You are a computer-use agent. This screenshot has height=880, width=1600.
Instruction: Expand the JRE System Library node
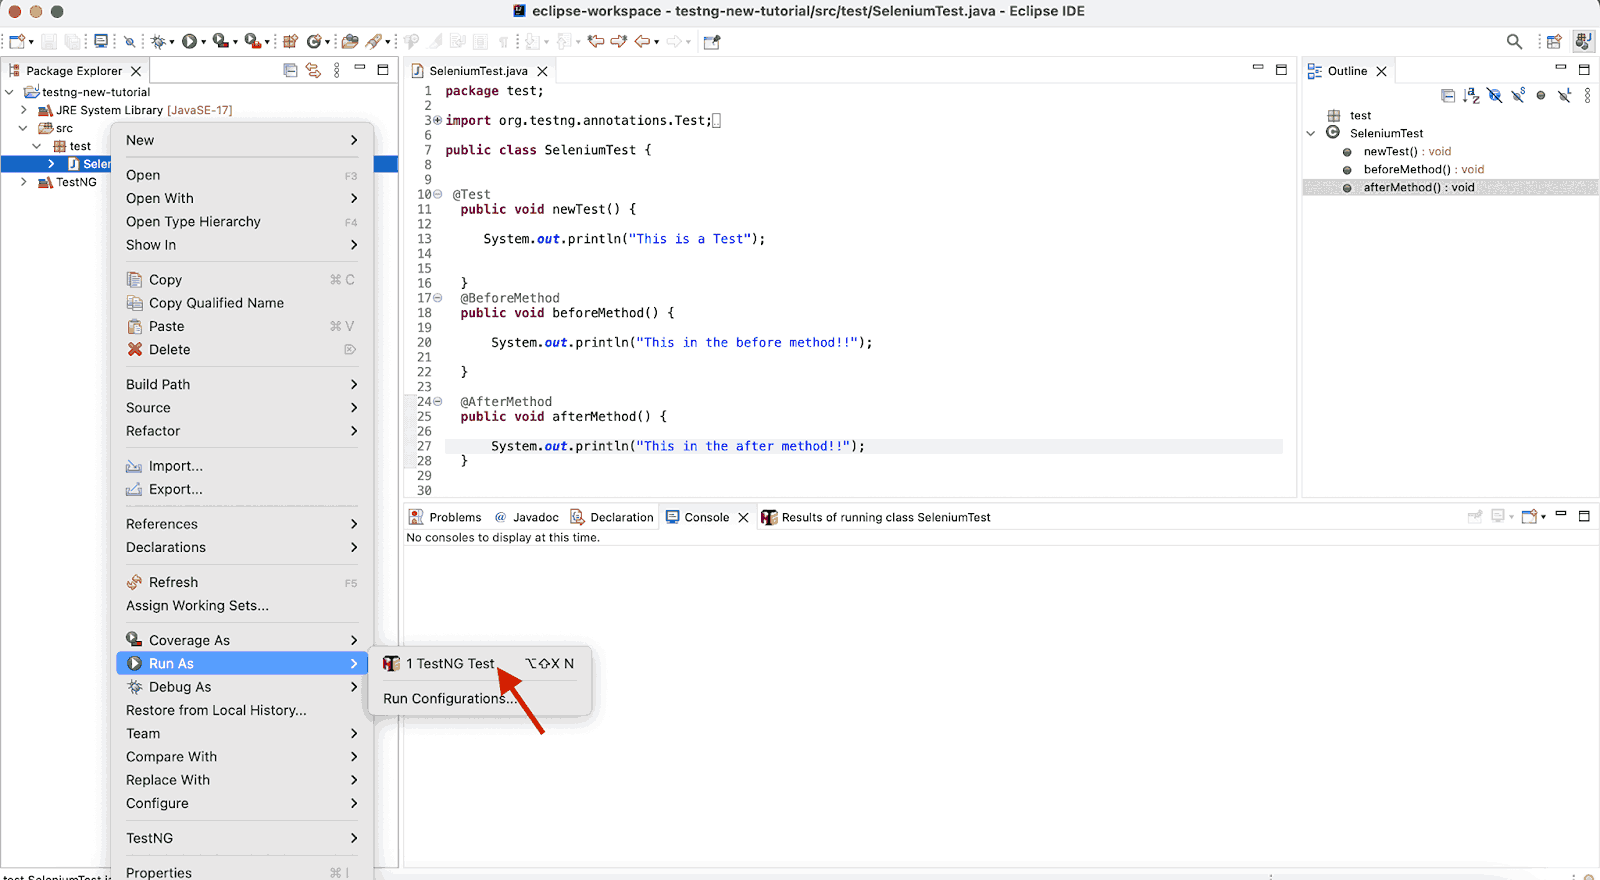pos(23,110)
